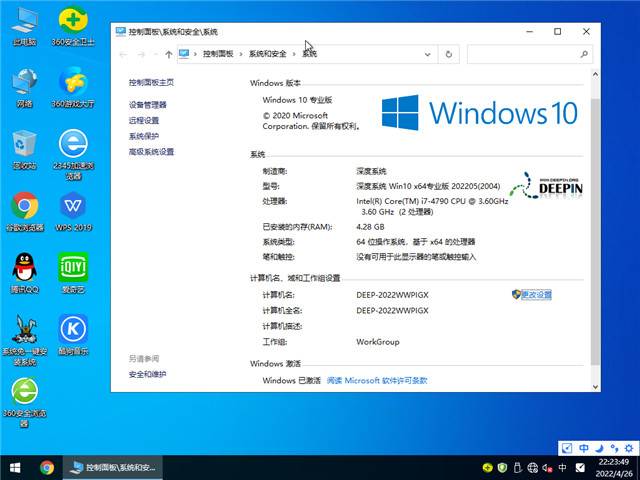Viewport: 640px width, 480px height.
Task: Toggle the IME moon night mode icon
Action: point(598,448)
